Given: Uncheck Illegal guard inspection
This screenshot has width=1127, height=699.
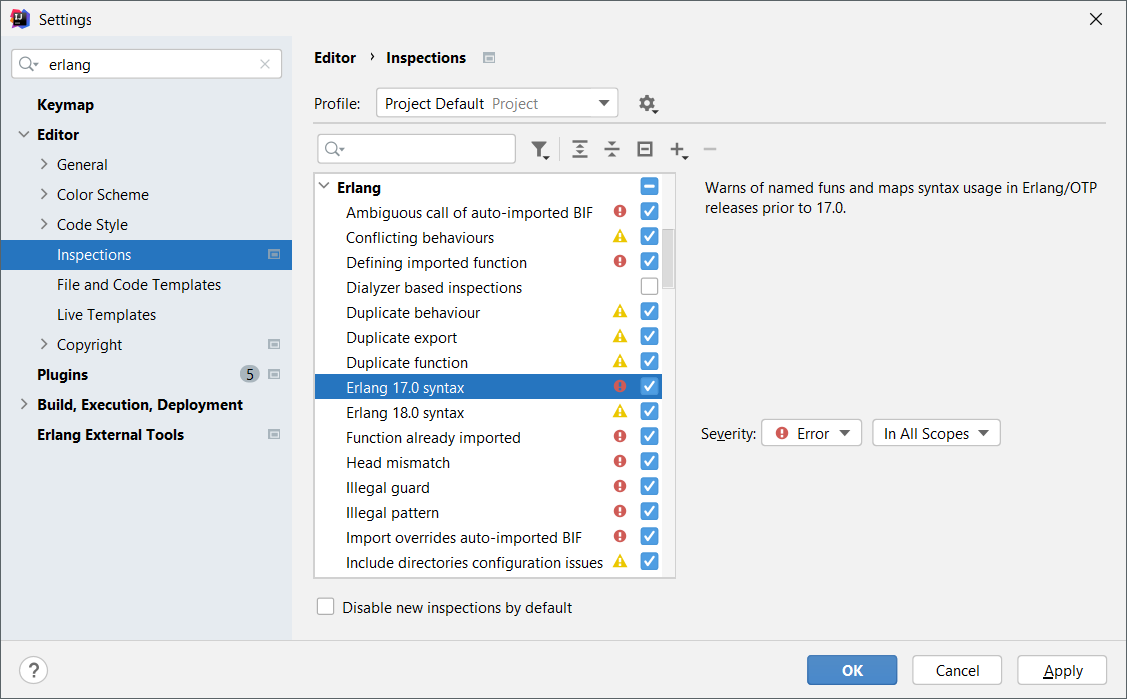Looking at the screenshot, I should 649,486.
